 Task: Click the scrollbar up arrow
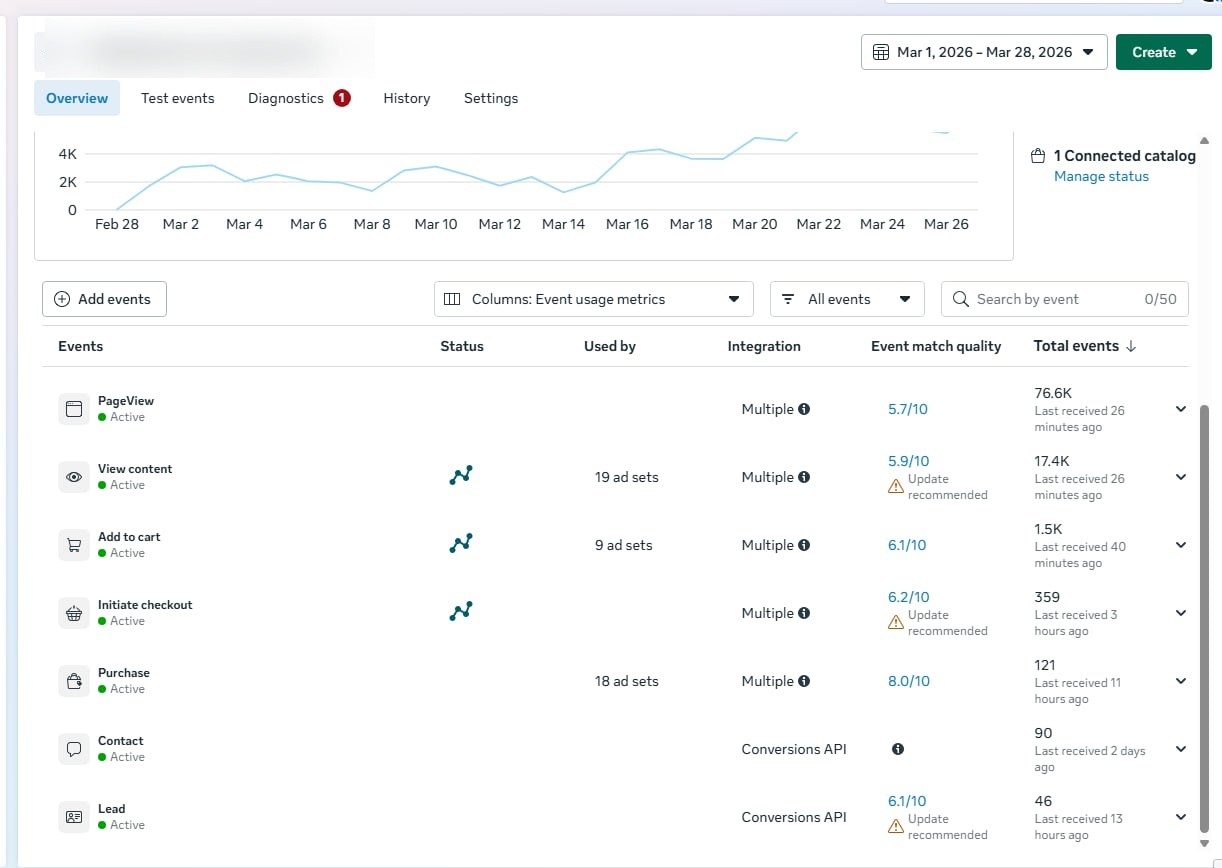click(x=1203, y=140)
